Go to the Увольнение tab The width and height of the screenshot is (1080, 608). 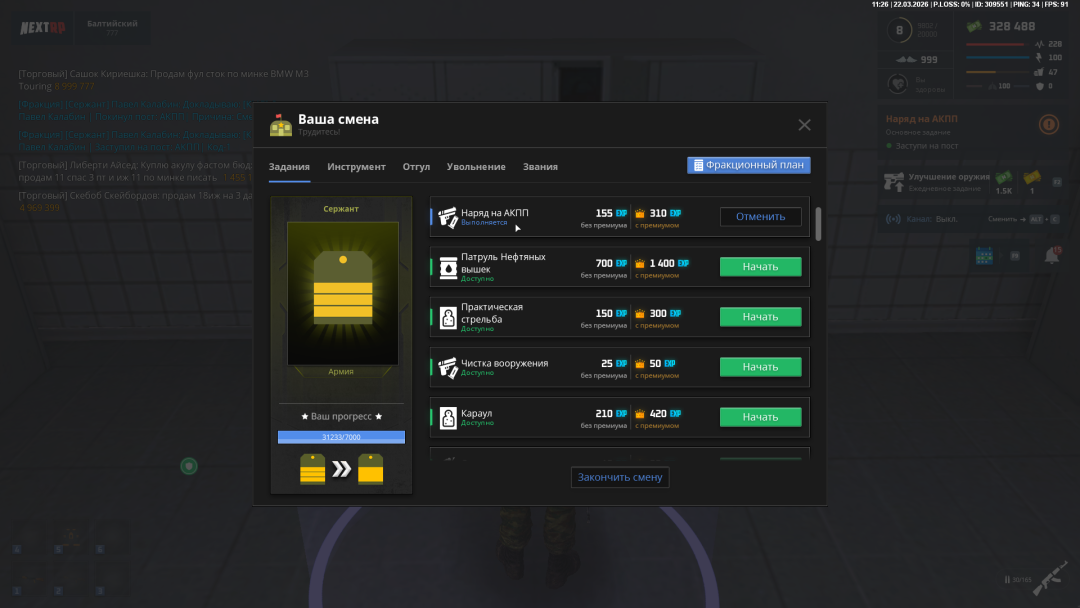pos(476,167)
